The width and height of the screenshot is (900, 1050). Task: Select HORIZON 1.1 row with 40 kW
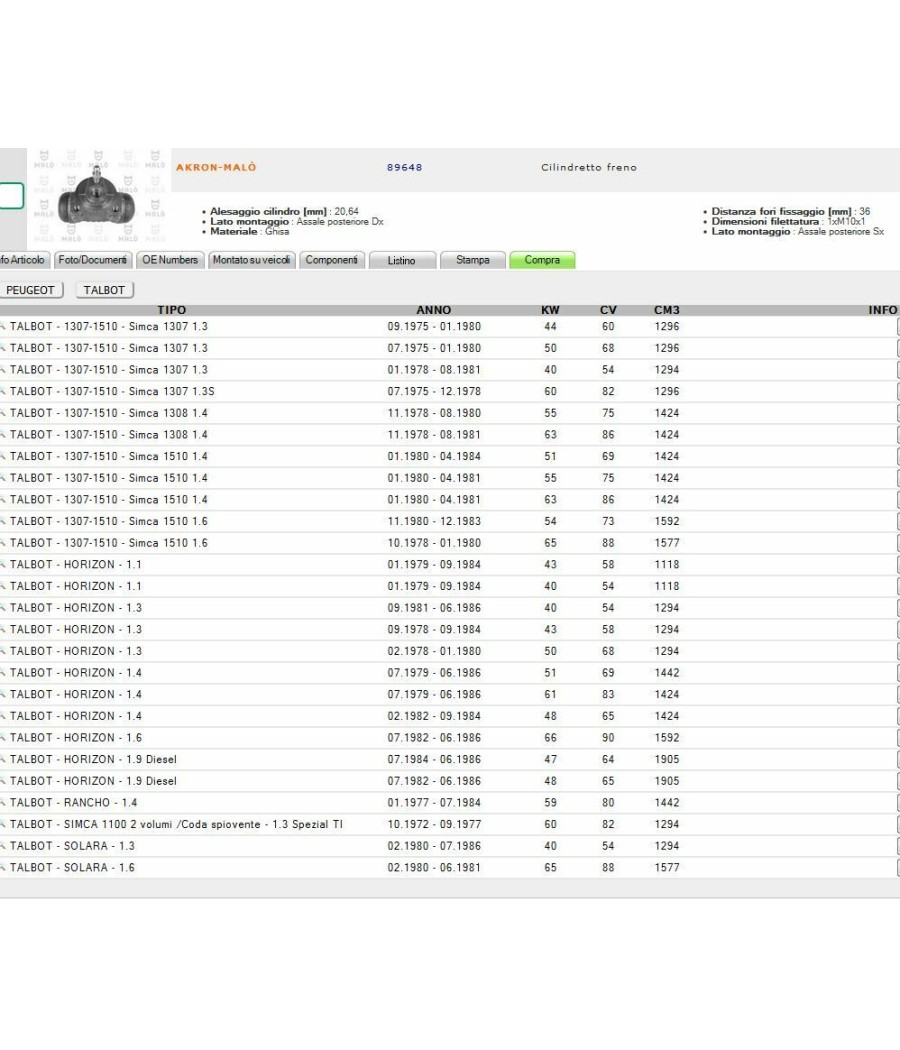click(x=449, y=587)
